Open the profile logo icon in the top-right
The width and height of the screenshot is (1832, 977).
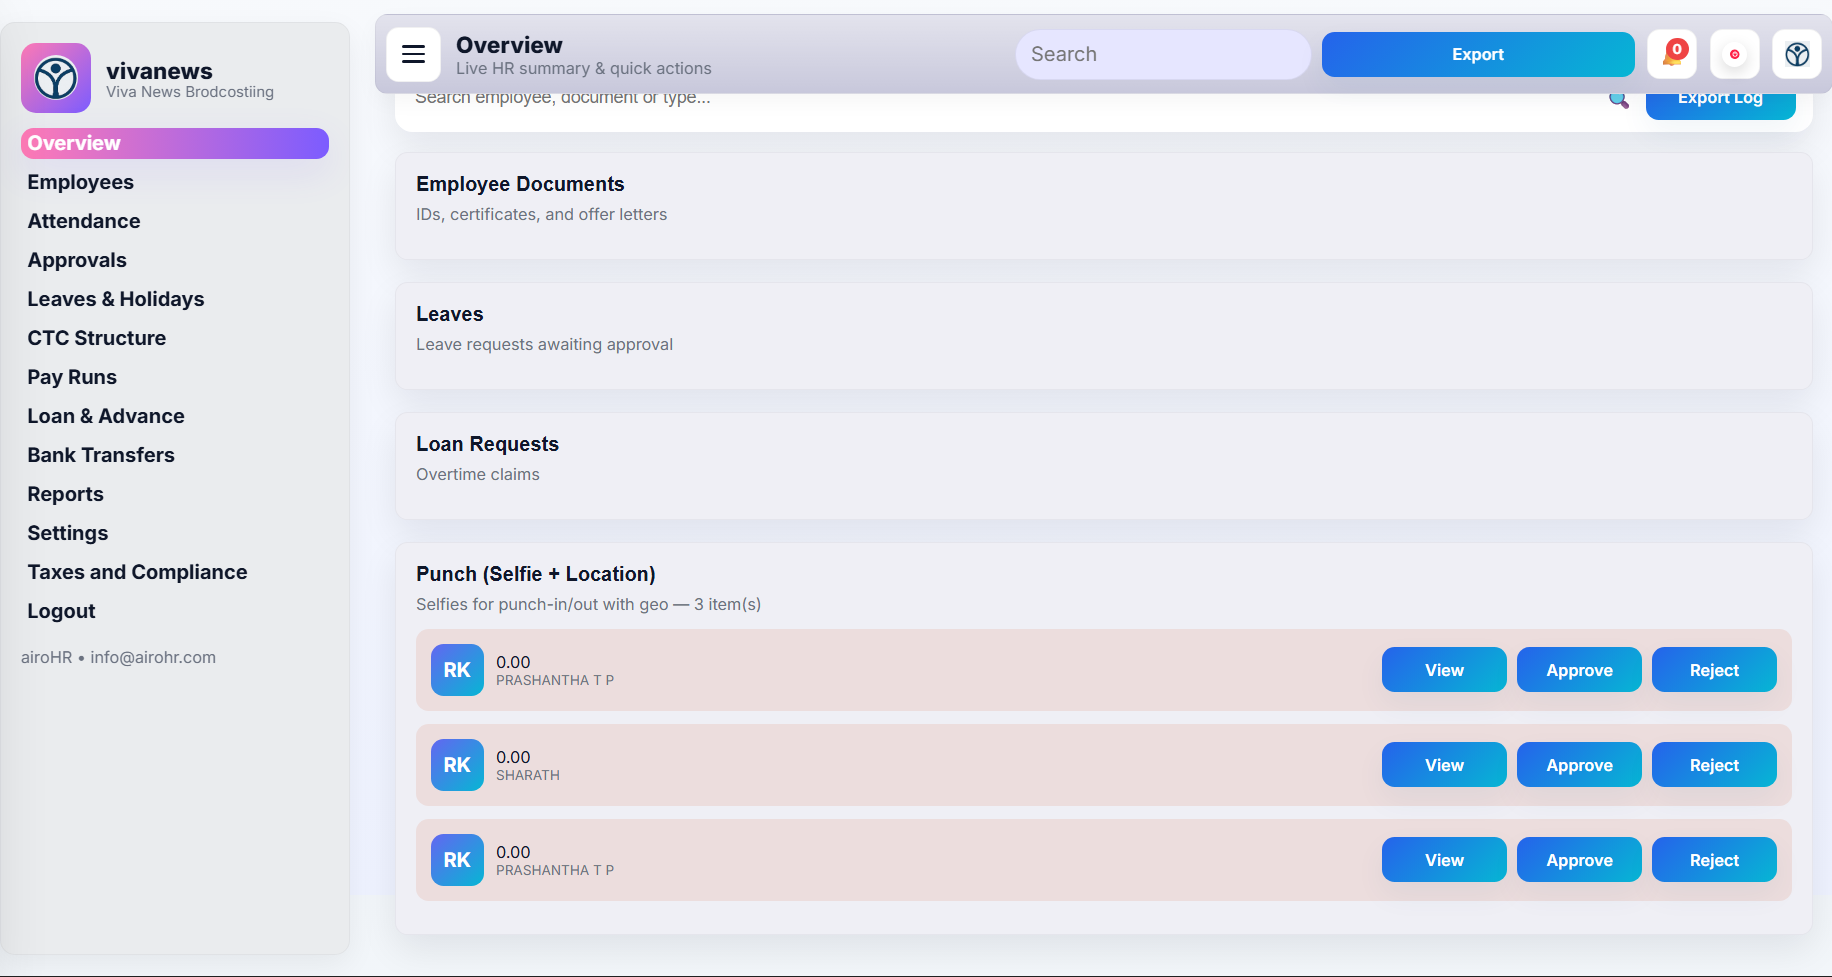coord(1796,55)
